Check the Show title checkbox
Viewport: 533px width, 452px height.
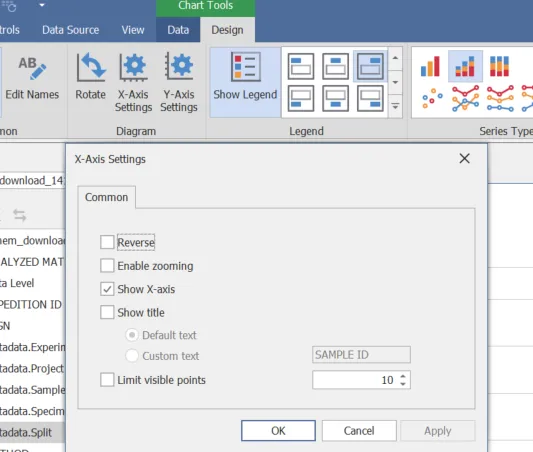click(107, 312)
